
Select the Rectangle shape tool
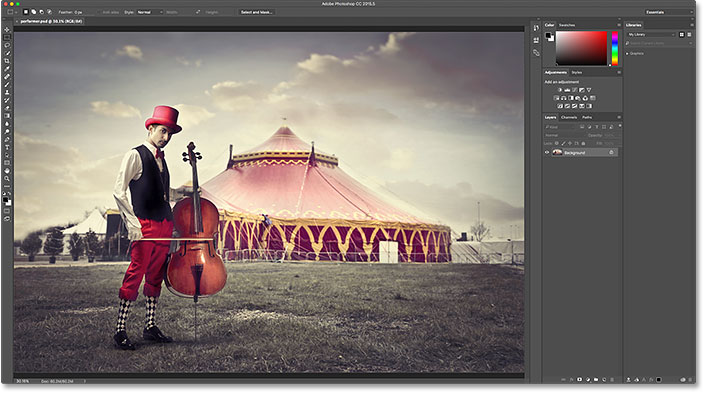7,163
